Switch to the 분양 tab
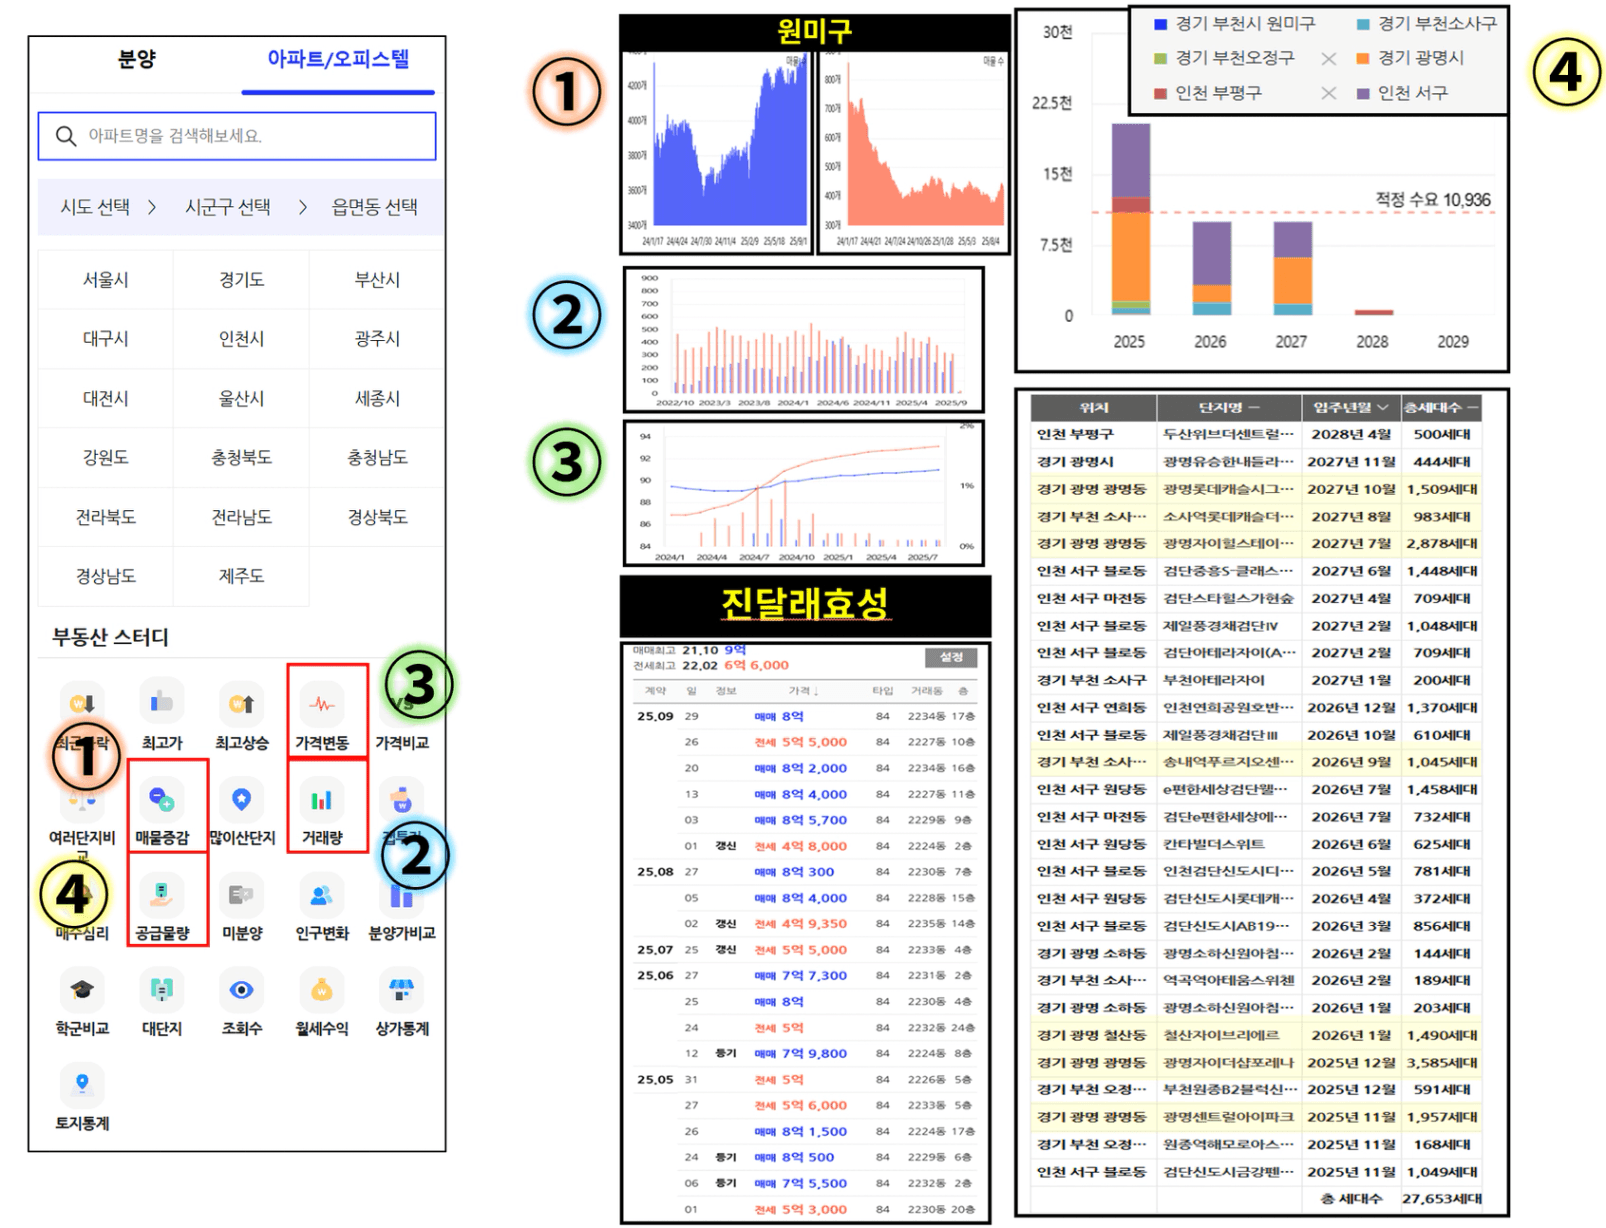Image resolution: width=1606 pixels, height=1228 pixels. pyautogui.click(x=136, y=59)
